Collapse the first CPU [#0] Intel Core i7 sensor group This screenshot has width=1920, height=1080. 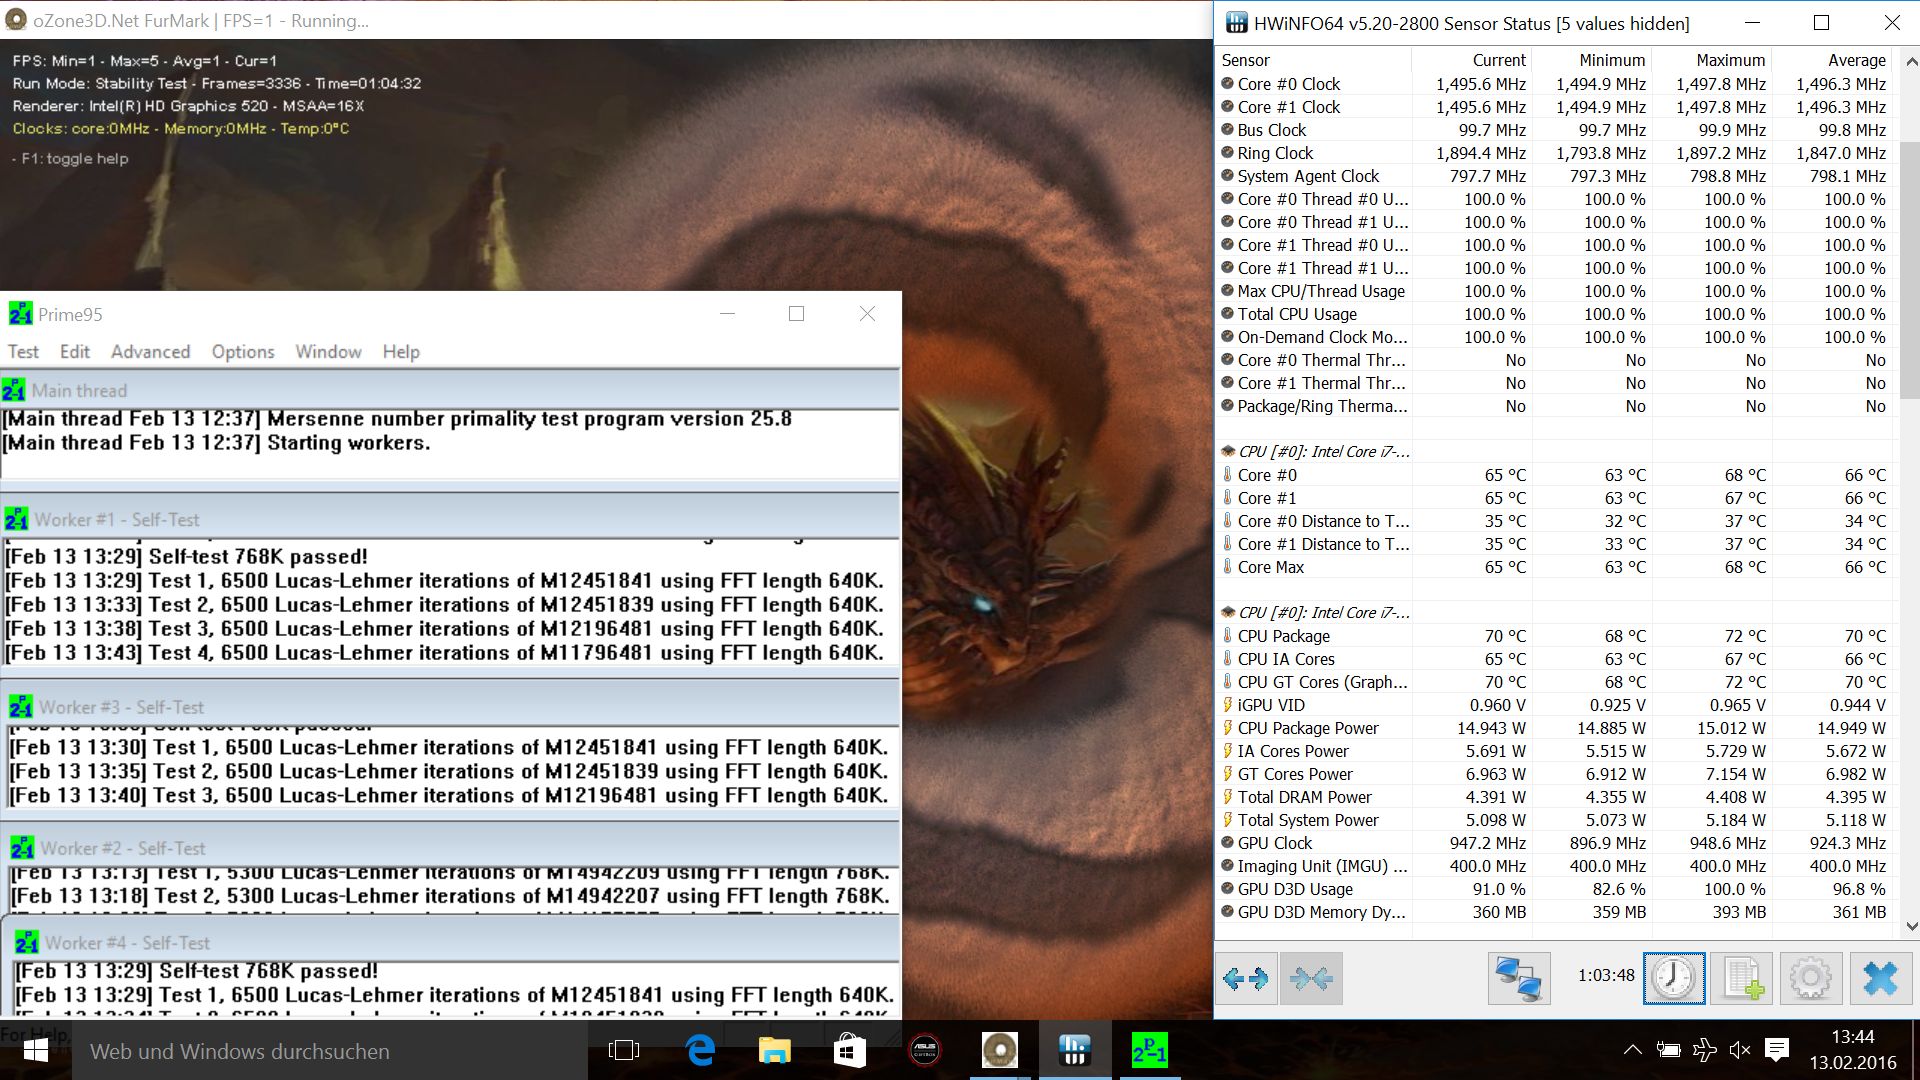pos(1228,452)
